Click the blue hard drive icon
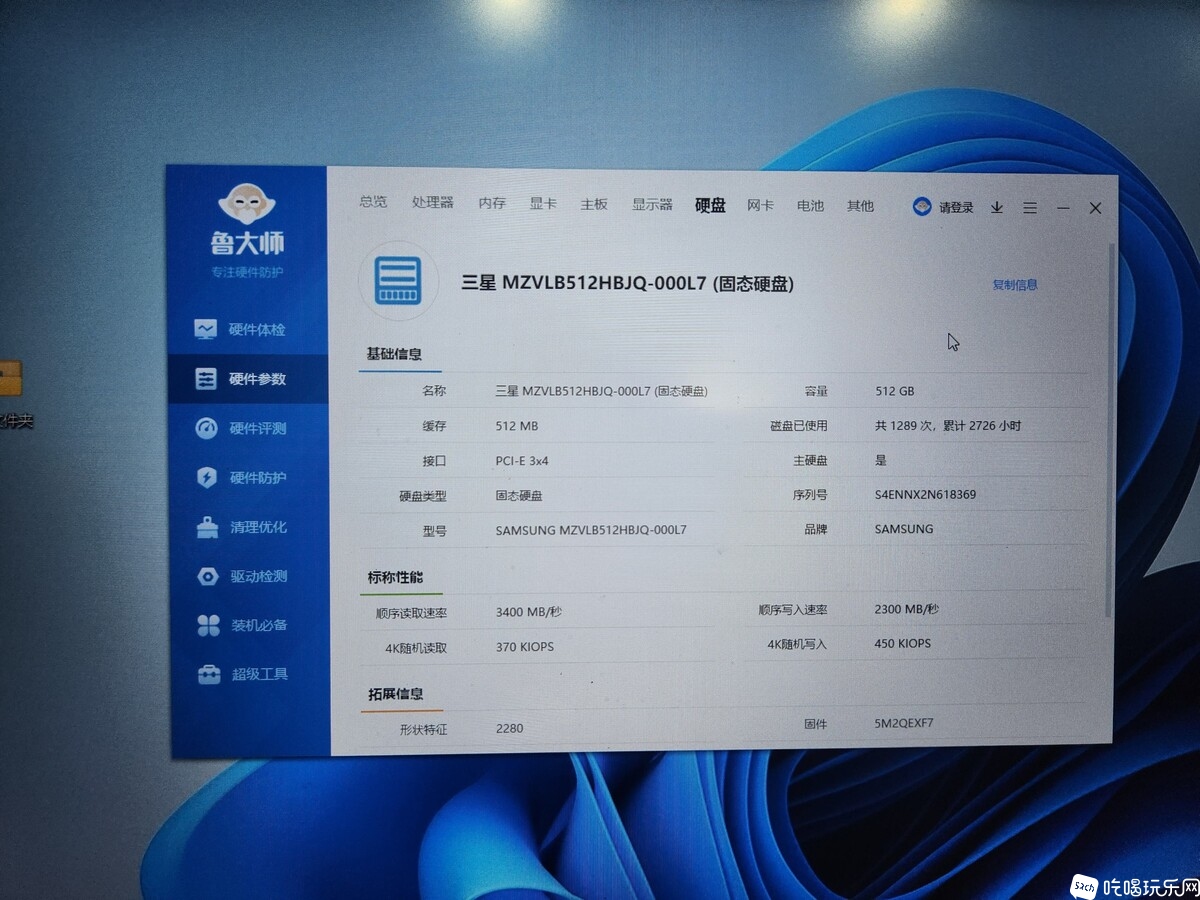This screenshot has height=900, width=1200. [398, 281]
